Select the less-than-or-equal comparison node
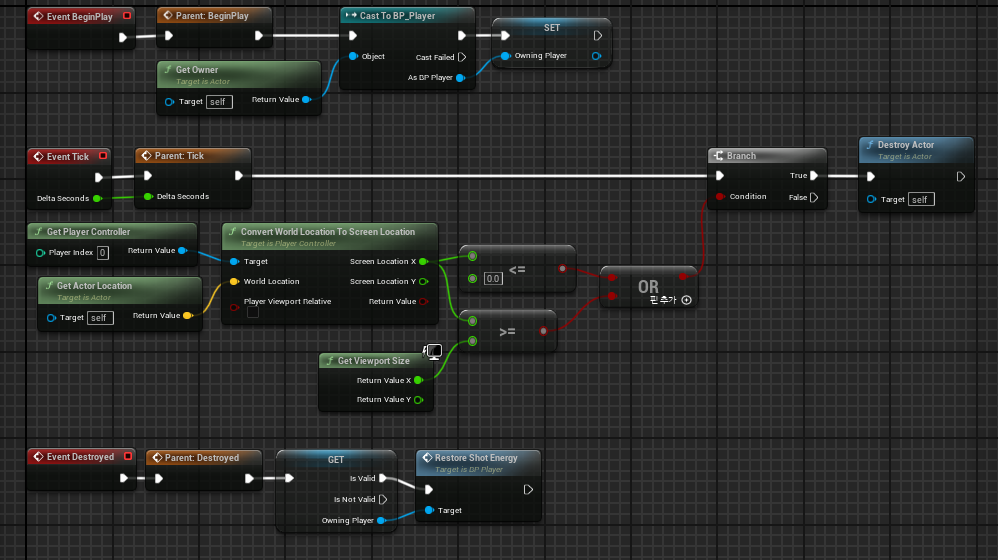This screenshot has width=998, height=560. click(x=517, y=269)
